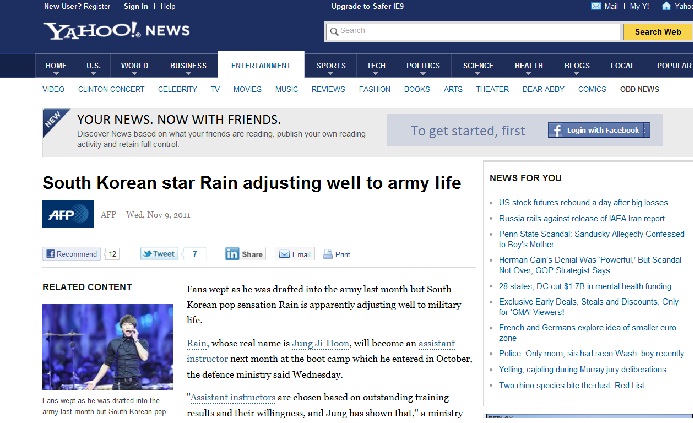Screen dimensions: 693x423
Task: Select the Entertainment tab
Action: click(261, 65)
